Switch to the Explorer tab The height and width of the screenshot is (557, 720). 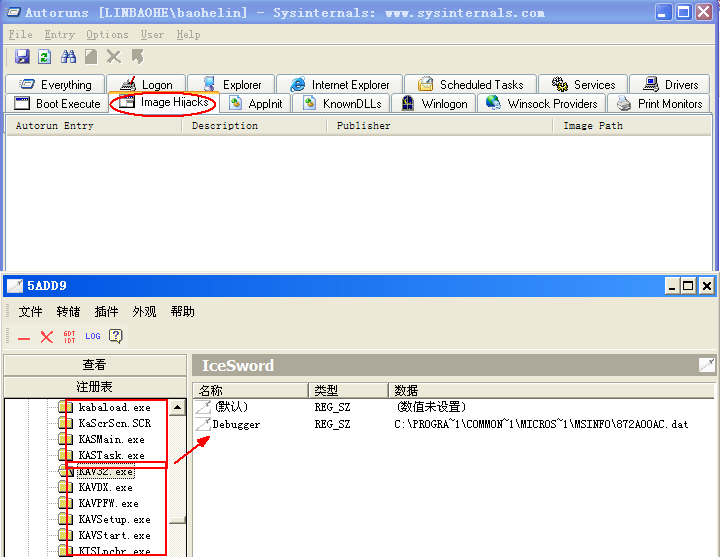coord(231,84)
